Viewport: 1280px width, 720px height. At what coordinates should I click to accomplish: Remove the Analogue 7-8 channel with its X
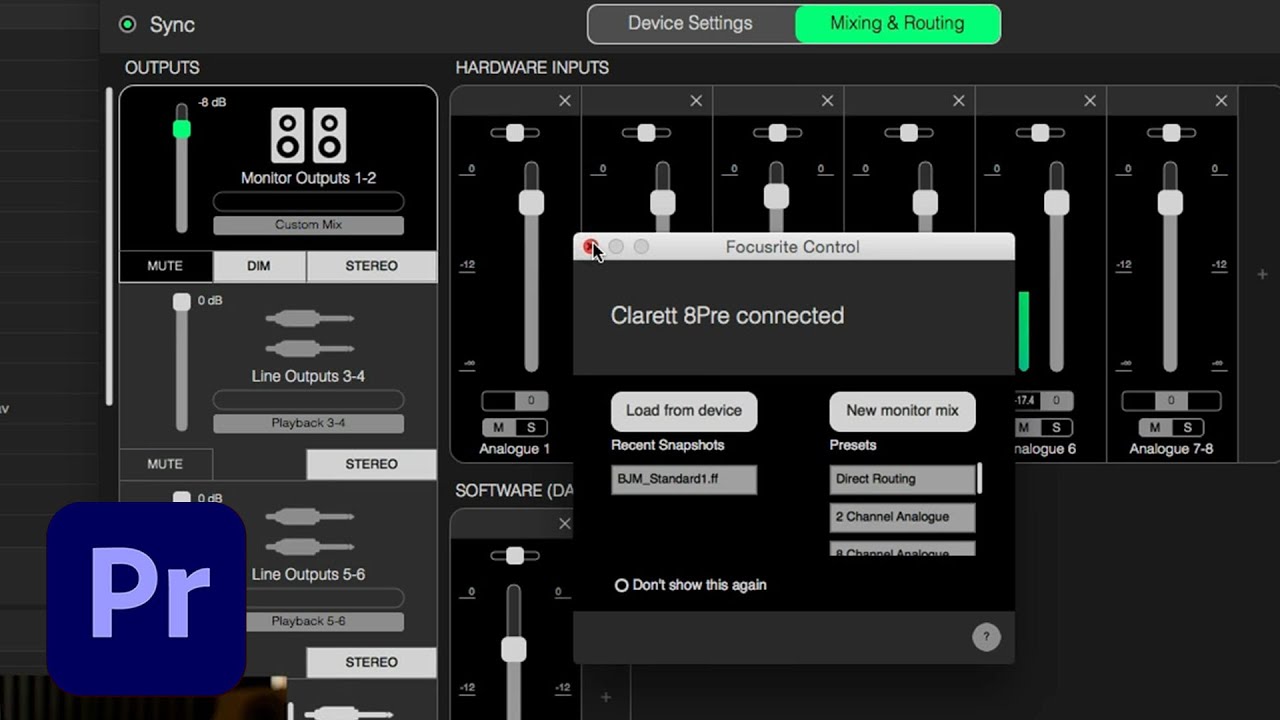click(x=1221, y=100)
